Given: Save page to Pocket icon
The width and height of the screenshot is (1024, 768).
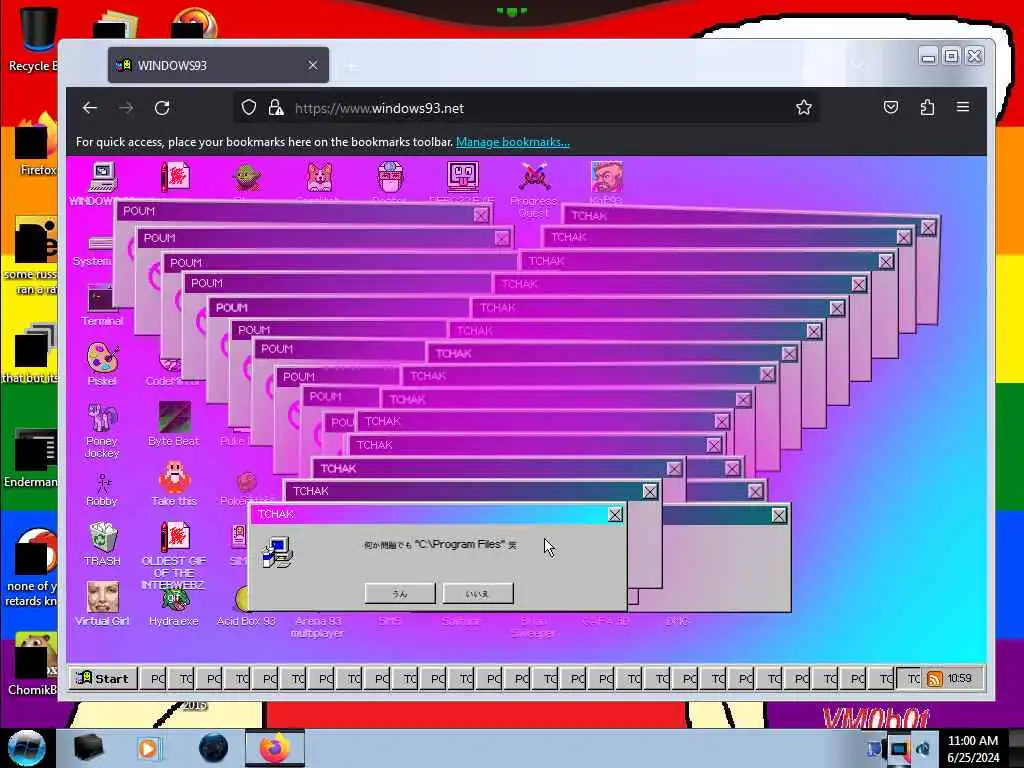Looking at the screenshot, I should click(x=891, y=107).
